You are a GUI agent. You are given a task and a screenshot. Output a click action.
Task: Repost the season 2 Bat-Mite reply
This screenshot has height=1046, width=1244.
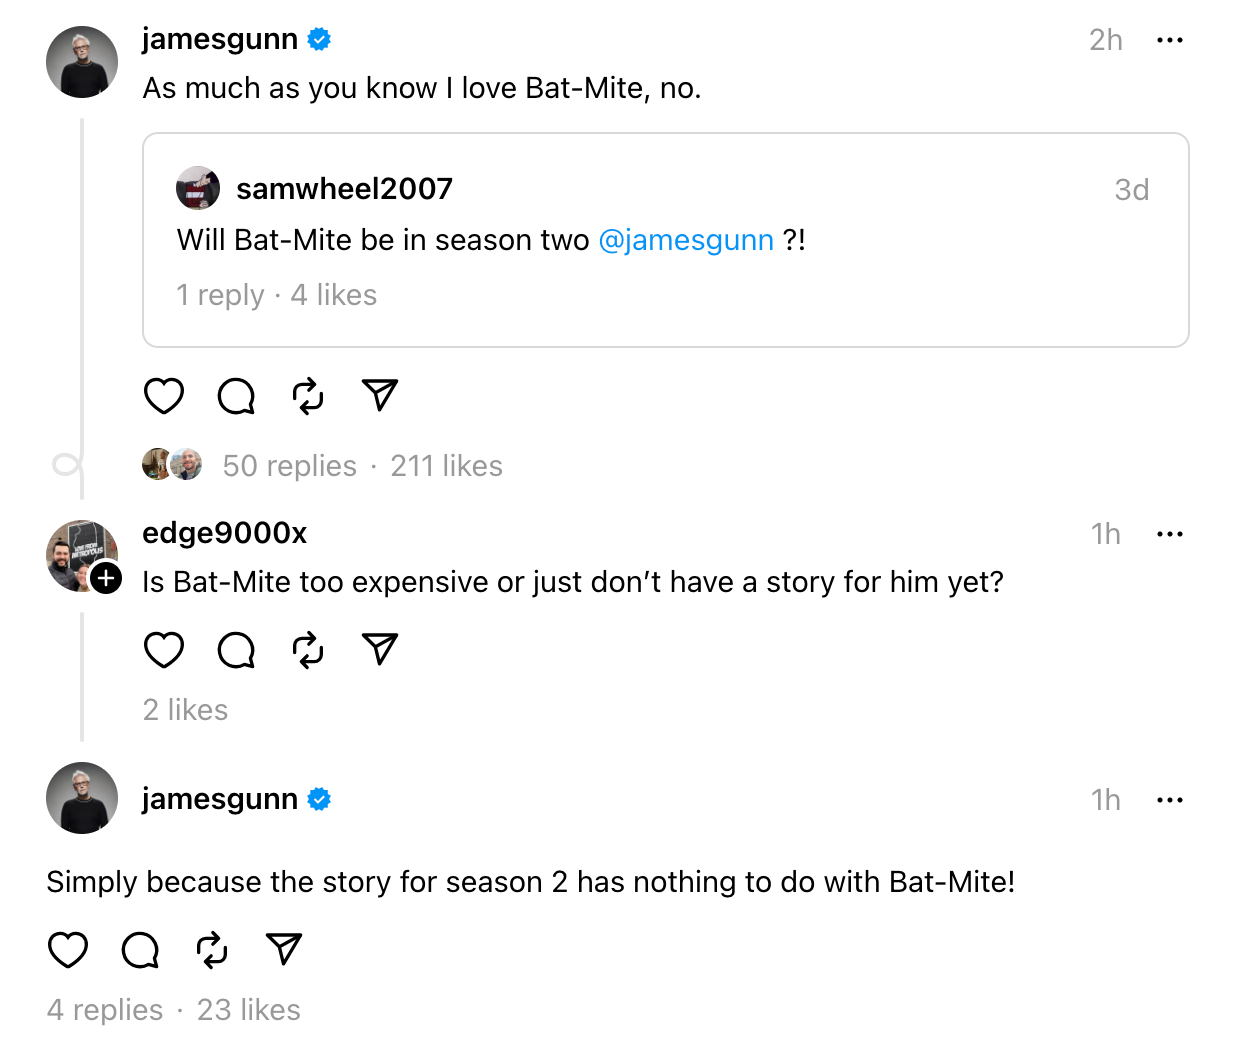click(211, 949)
